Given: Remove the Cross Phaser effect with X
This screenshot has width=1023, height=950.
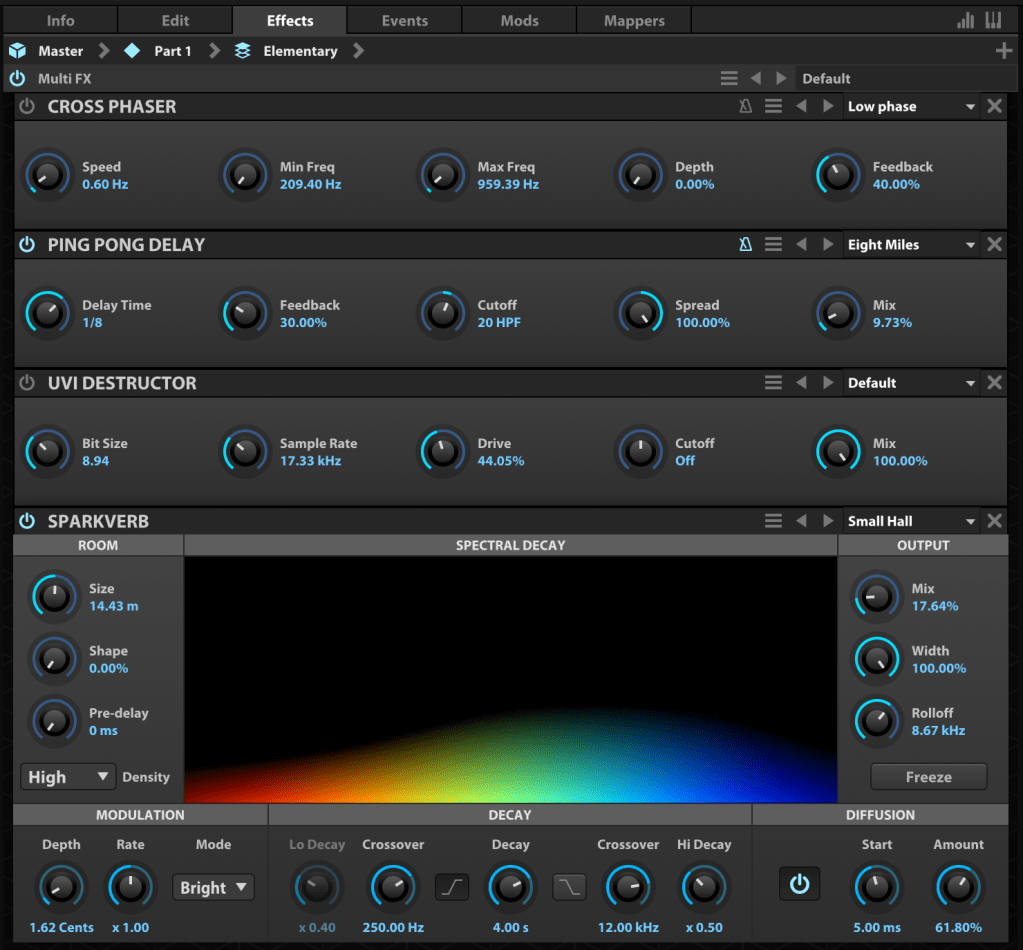Looking at the screenshot, I should coord(994,106).
